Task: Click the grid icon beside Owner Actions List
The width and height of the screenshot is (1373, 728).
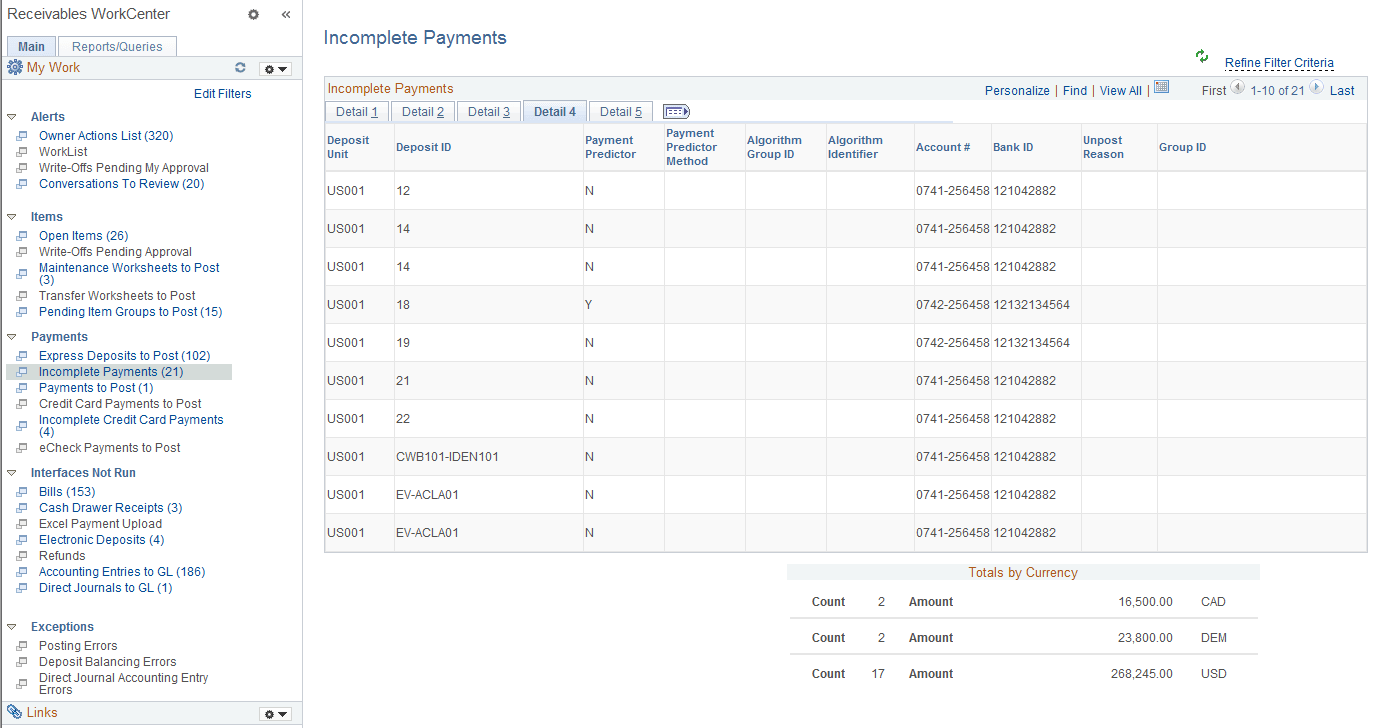Action: pyautogui.click(x=24, y=135)
